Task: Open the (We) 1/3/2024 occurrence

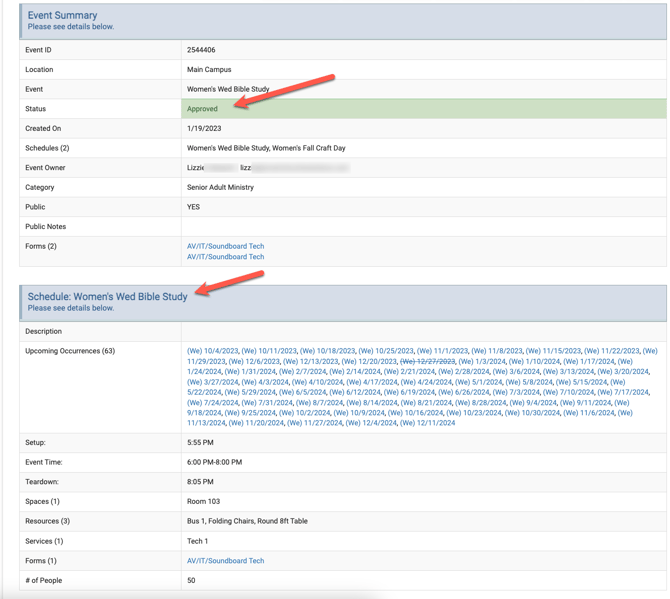Action: [x=482, y=361]
